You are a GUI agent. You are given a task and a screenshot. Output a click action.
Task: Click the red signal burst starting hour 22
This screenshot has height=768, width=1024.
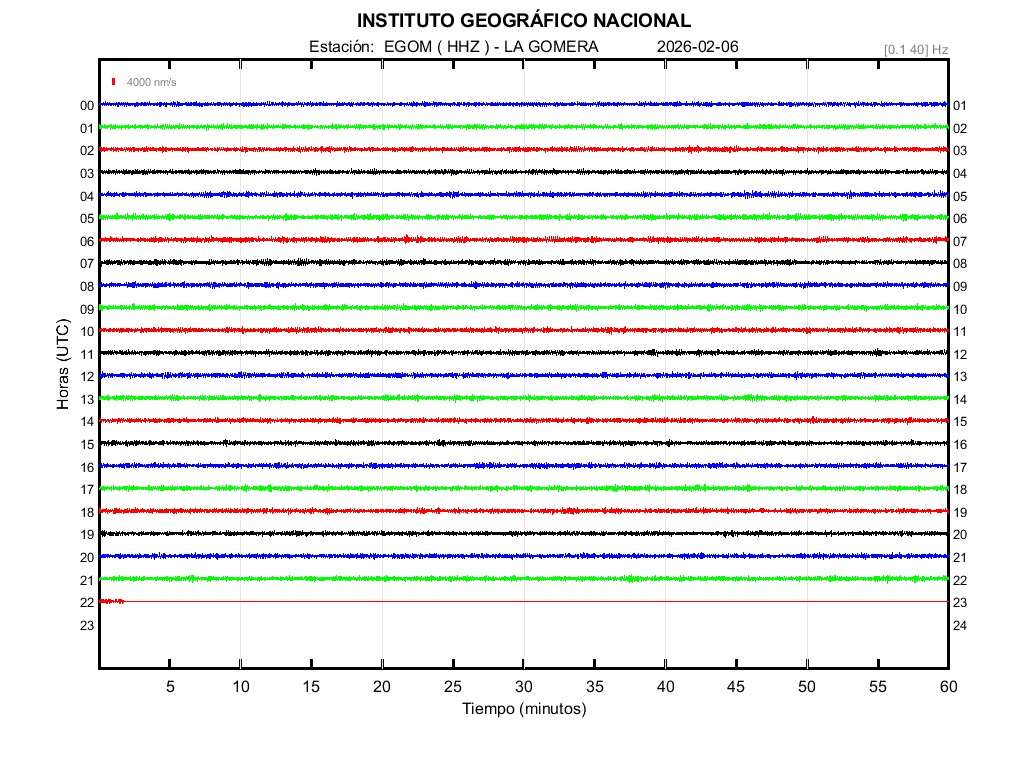point(112,601)
